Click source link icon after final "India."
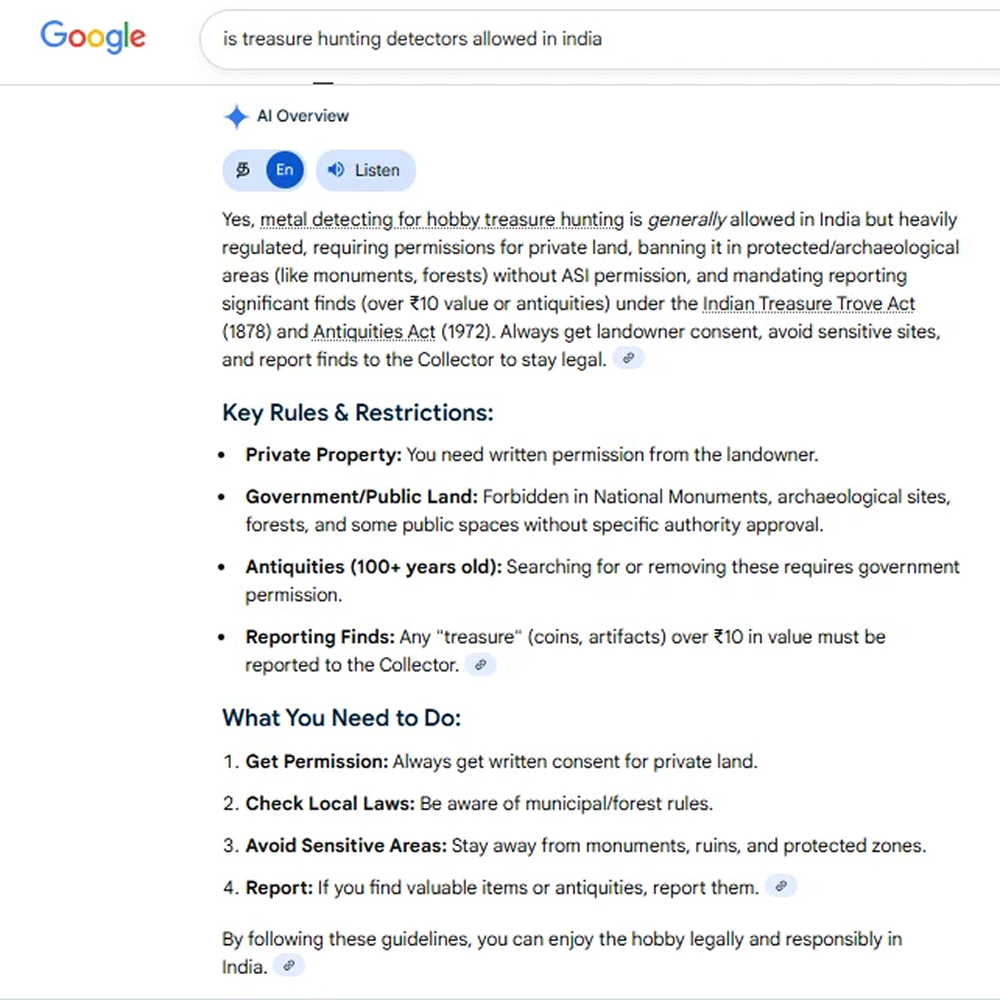Viewport: 1000px width, 1000px height. point(289,966)
